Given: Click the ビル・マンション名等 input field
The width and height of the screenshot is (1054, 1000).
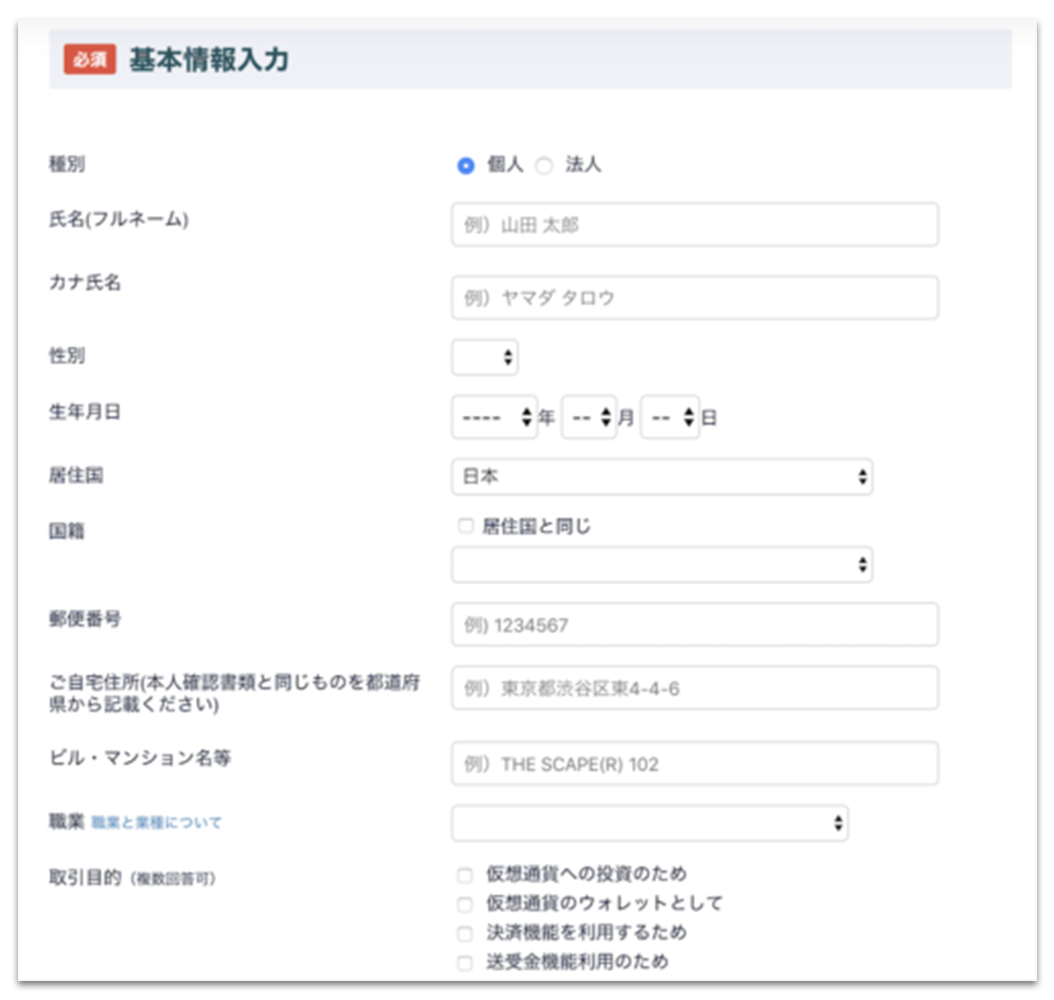Looking at the screenshot, I should (x=696, y=763).
